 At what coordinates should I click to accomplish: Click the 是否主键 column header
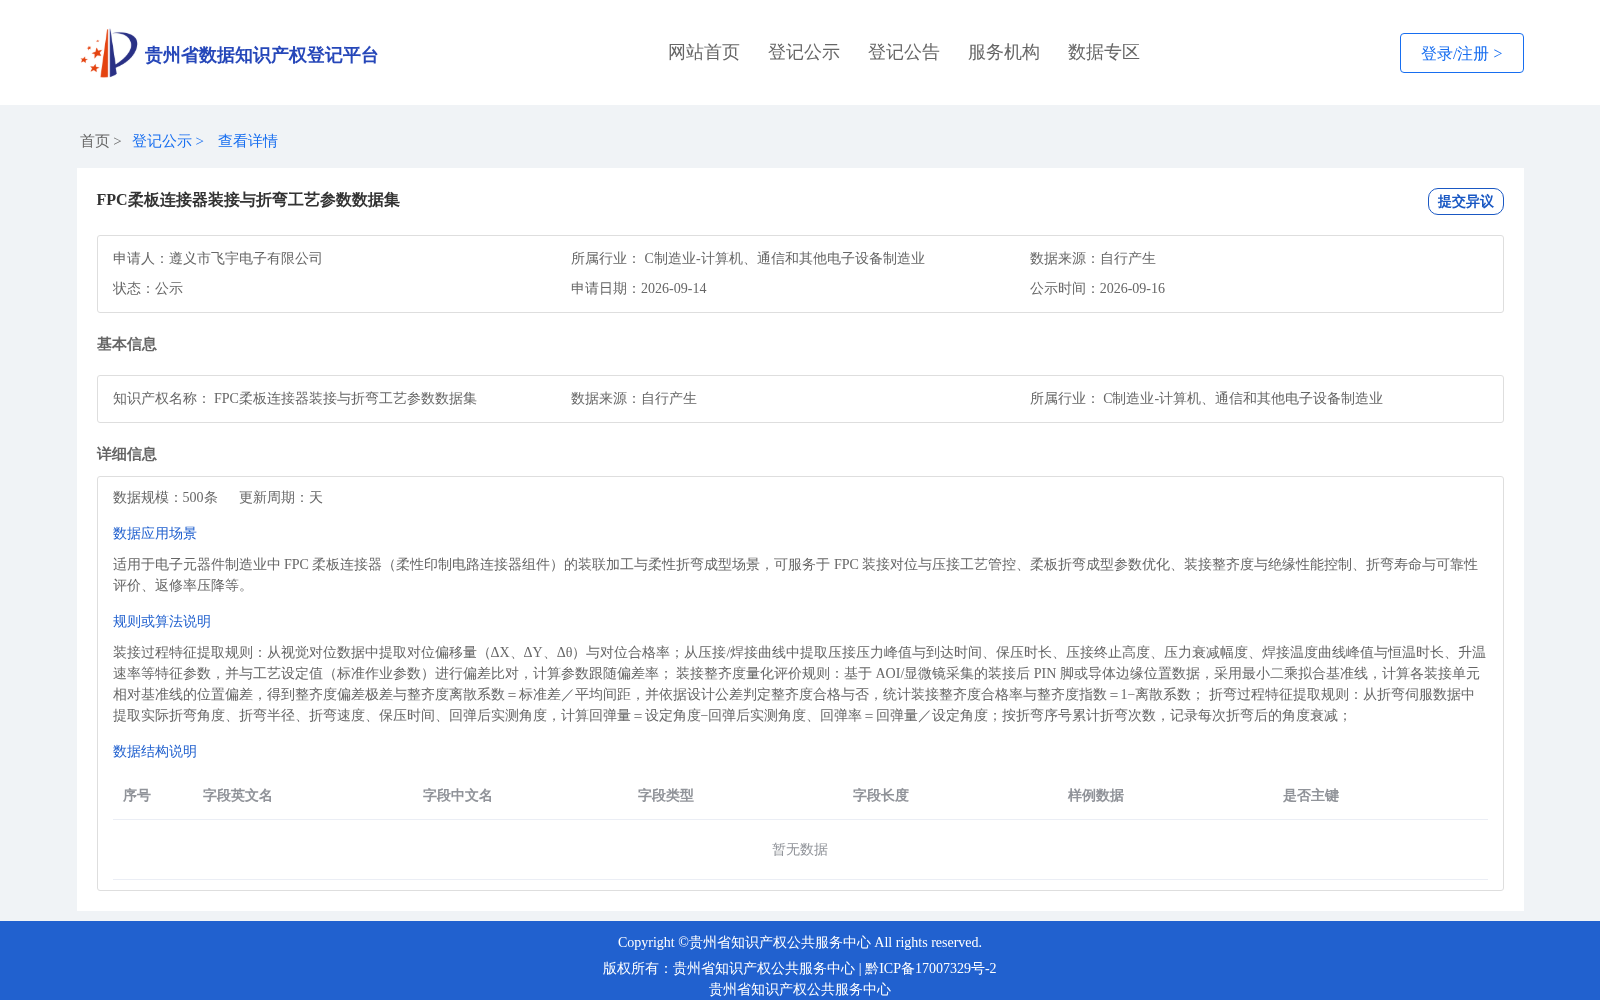1311,795
